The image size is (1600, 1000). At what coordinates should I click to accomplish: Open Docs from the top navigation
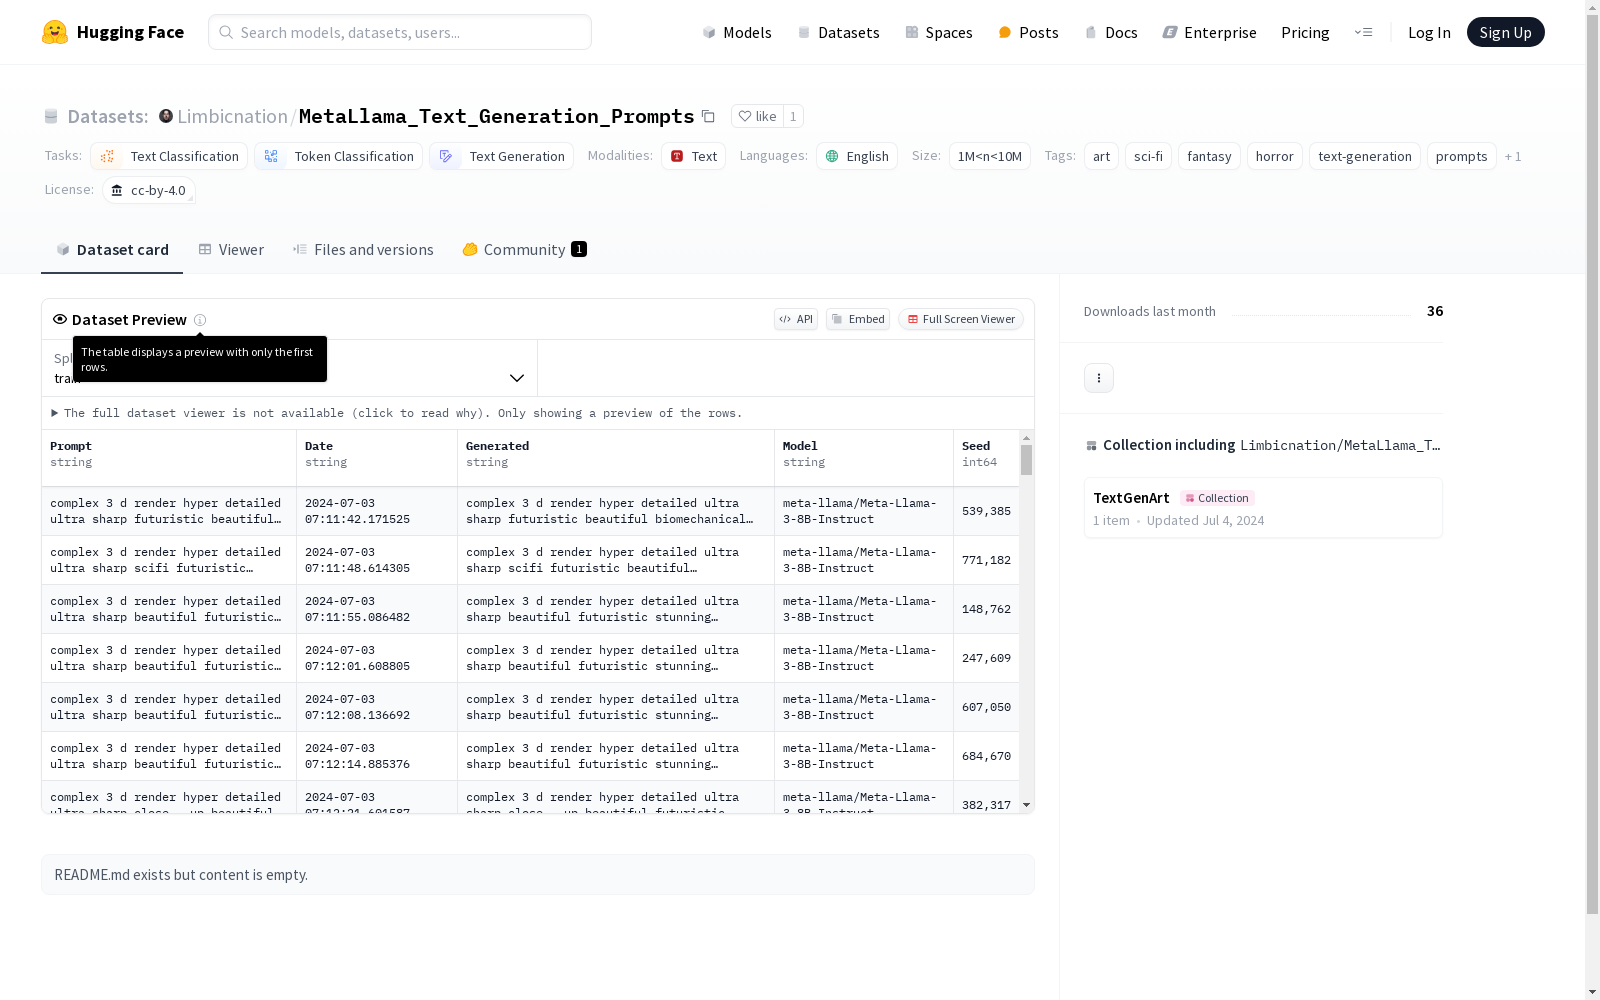(1111, 32)
